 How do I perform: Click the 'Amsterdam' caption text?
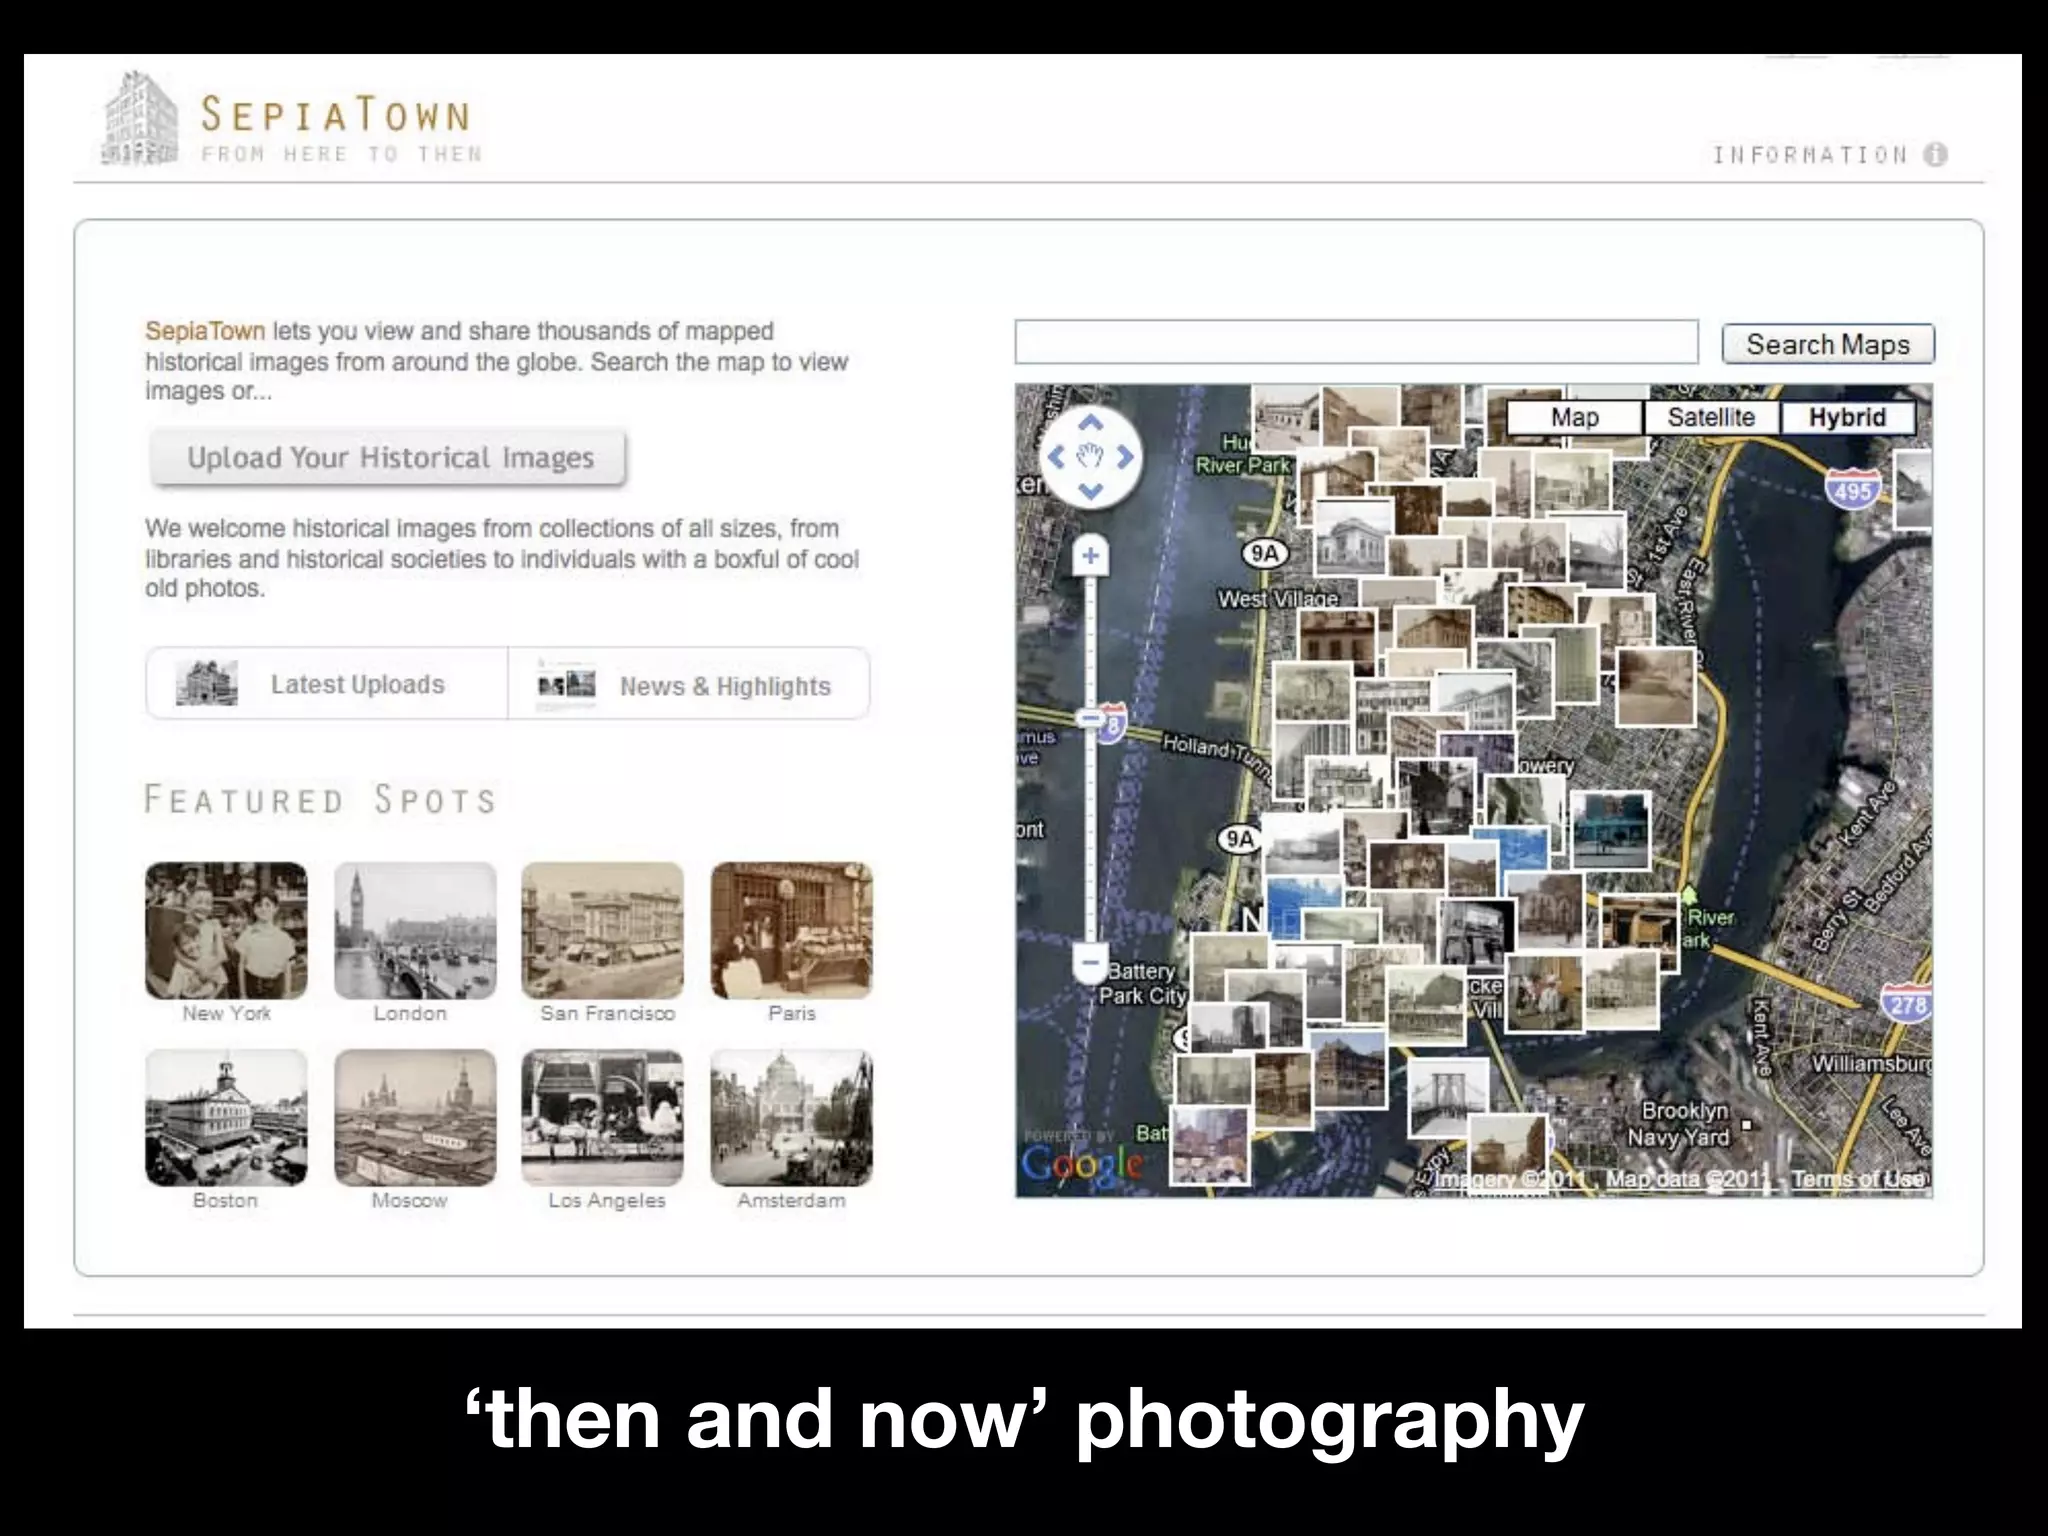pos(791,1200)
